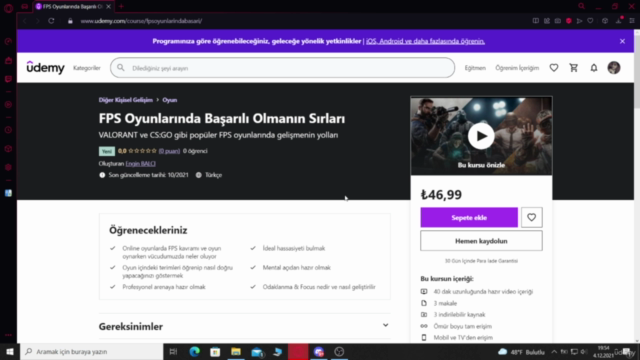Image resolution: width=640 pixels, height=360 pixels.
Task: Open Microsoft Store from taskbar
Action: [x=215, y=351]
